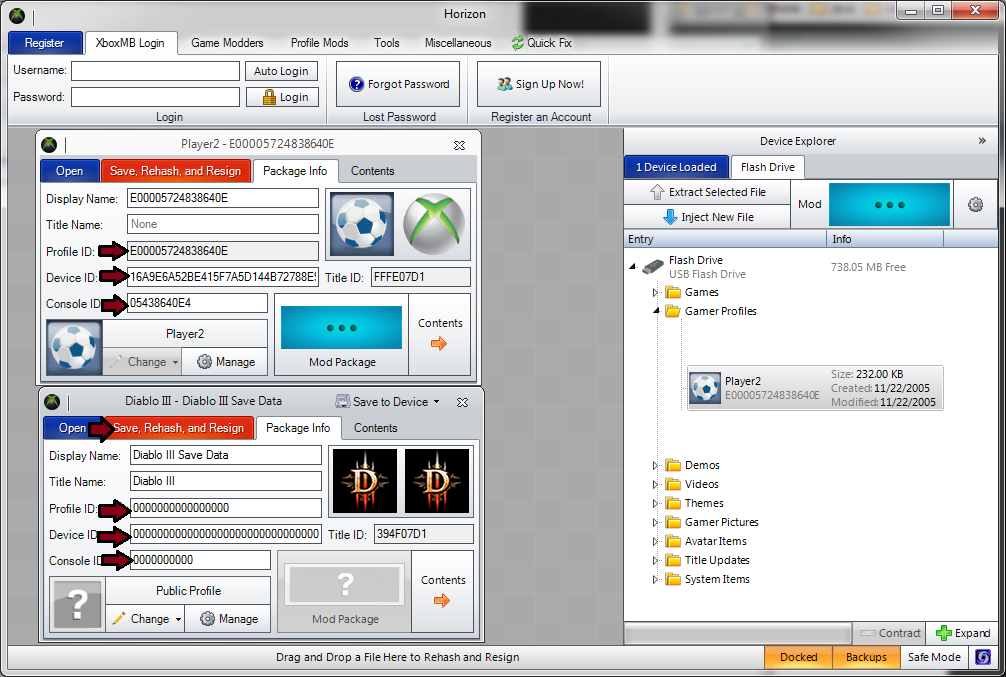The height and width of the screenshot is (677, 1006).
Task: Click the Quick Fix refresh icon
Action: click(518, 43)
